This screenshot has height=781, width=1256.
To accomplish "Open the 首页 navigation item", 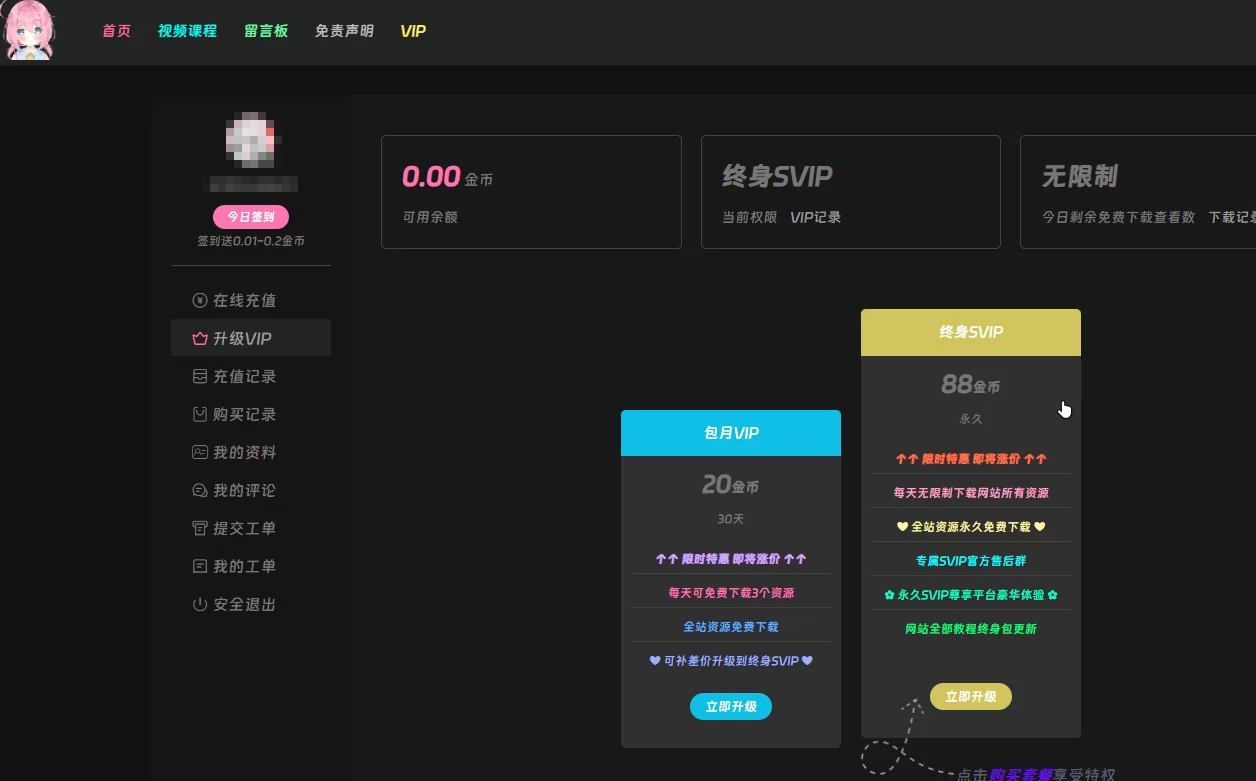I will (x=116, y=31).
